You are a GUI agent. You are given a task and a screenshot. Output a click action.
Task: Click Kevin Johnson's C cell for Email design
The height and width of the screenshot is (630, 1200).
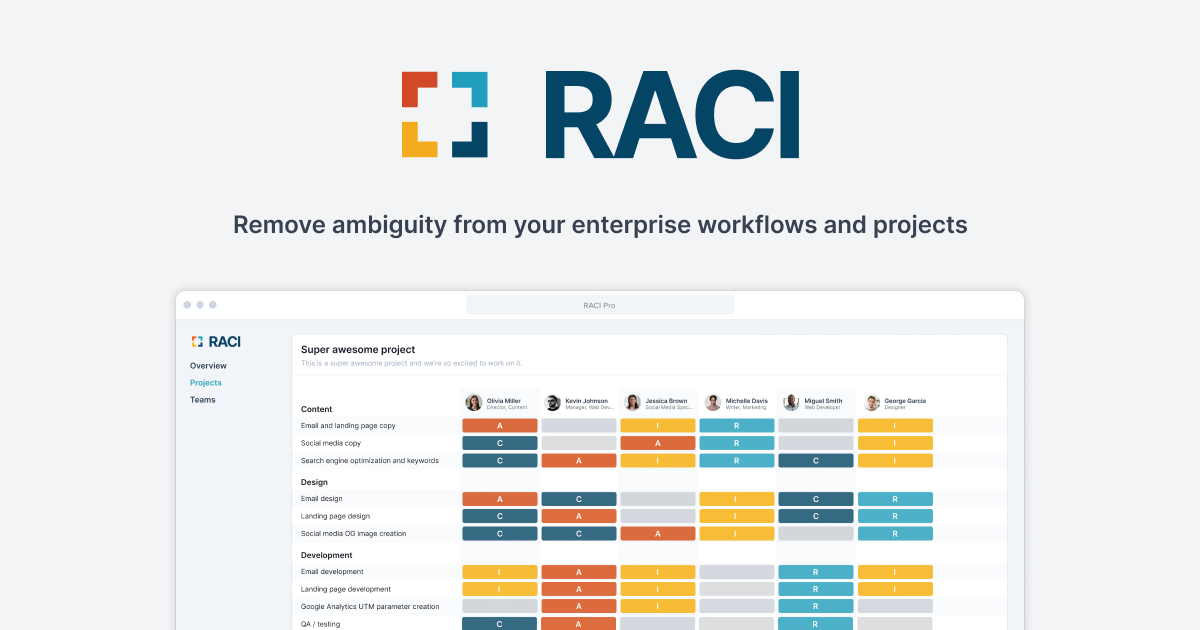(x=579, y=499)
